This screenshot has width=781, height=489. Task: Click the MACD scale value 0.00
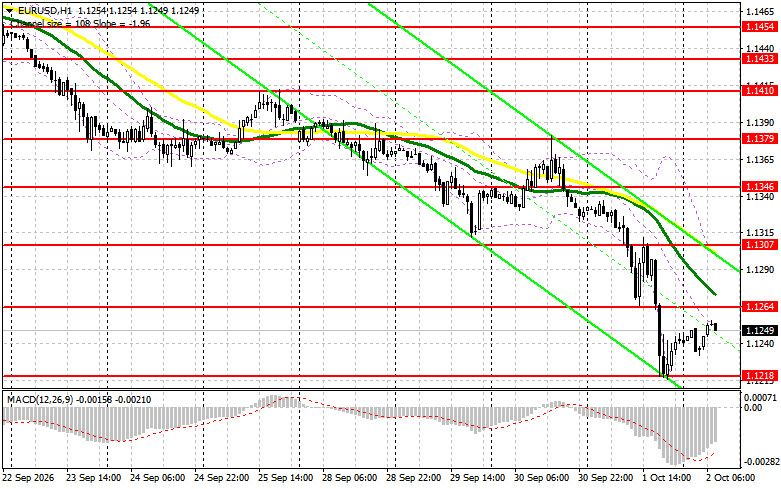click(x=752, y=408)
